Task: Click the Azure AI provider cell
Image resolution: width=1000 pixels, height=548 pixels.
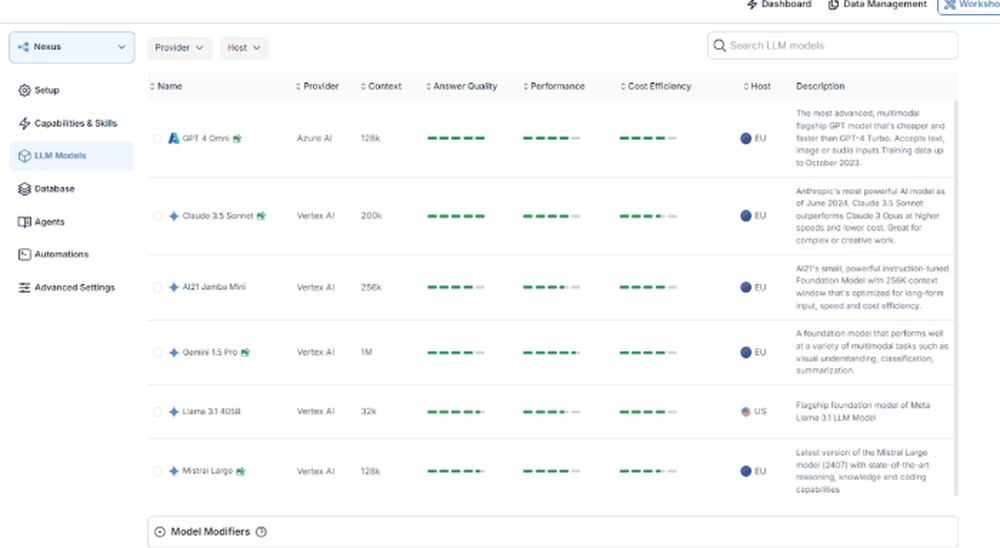Action: click(x=314, y=138)
